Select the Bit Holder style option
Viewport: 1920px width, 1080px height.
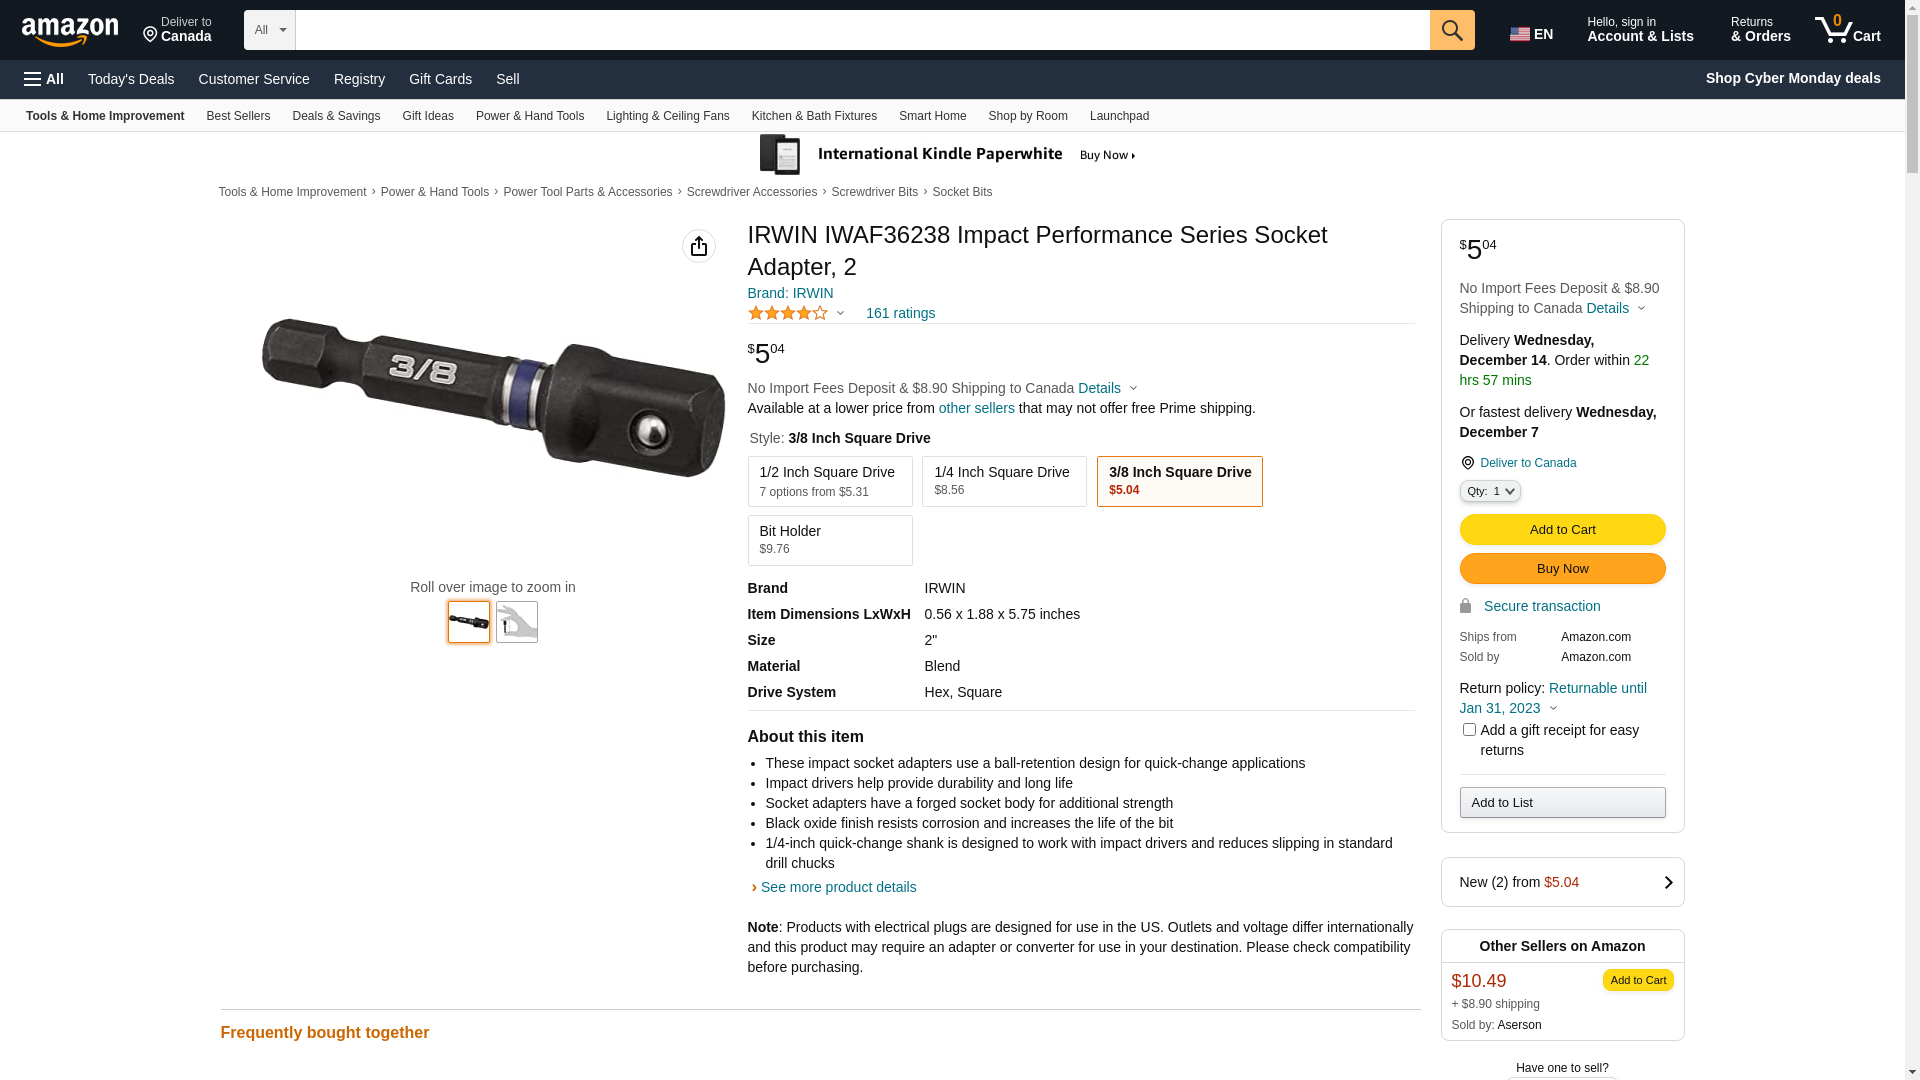[830, 540]
